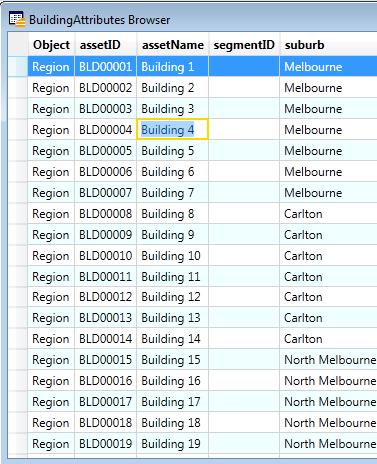Image resolution: width=377 pixels, height=464 pixels.
Task: Click the suburb column header
Action: click(329, 45)
